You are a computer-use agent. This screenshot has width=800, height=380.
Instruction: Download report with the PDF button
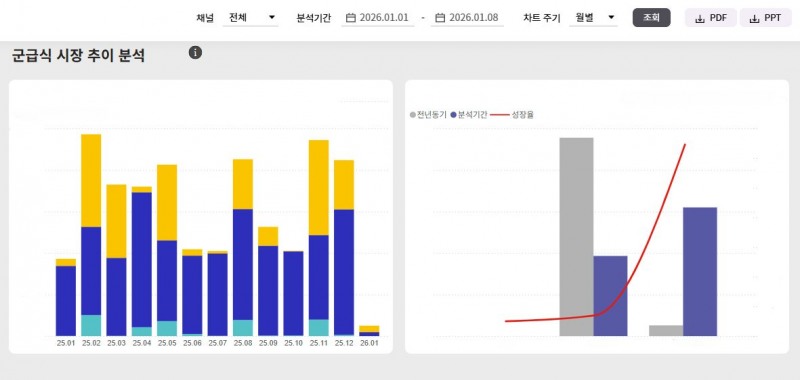pyautogui.click(x=711, y=18)
